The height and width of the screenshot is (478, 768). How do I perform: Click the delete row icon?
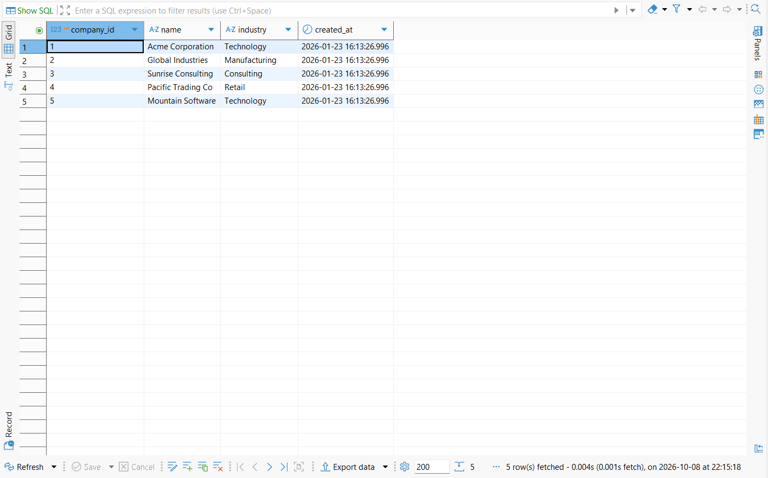pos(218,467)
